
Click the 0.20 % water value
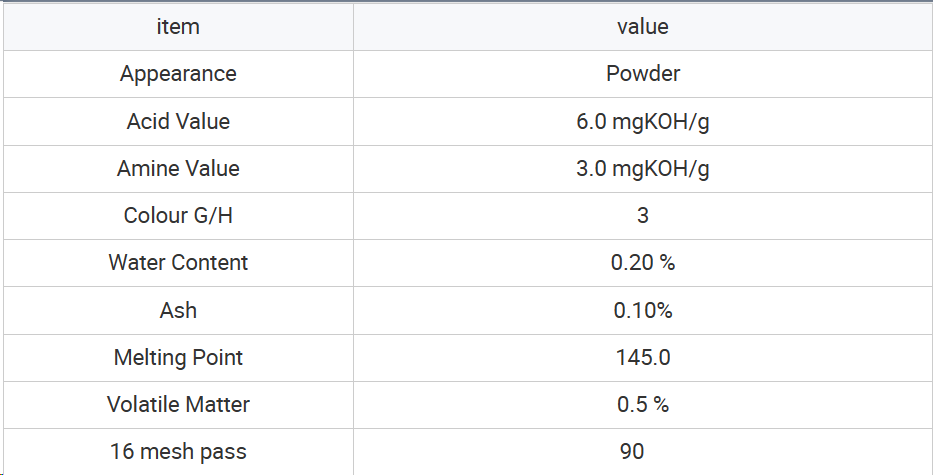(x=643, y=263)
